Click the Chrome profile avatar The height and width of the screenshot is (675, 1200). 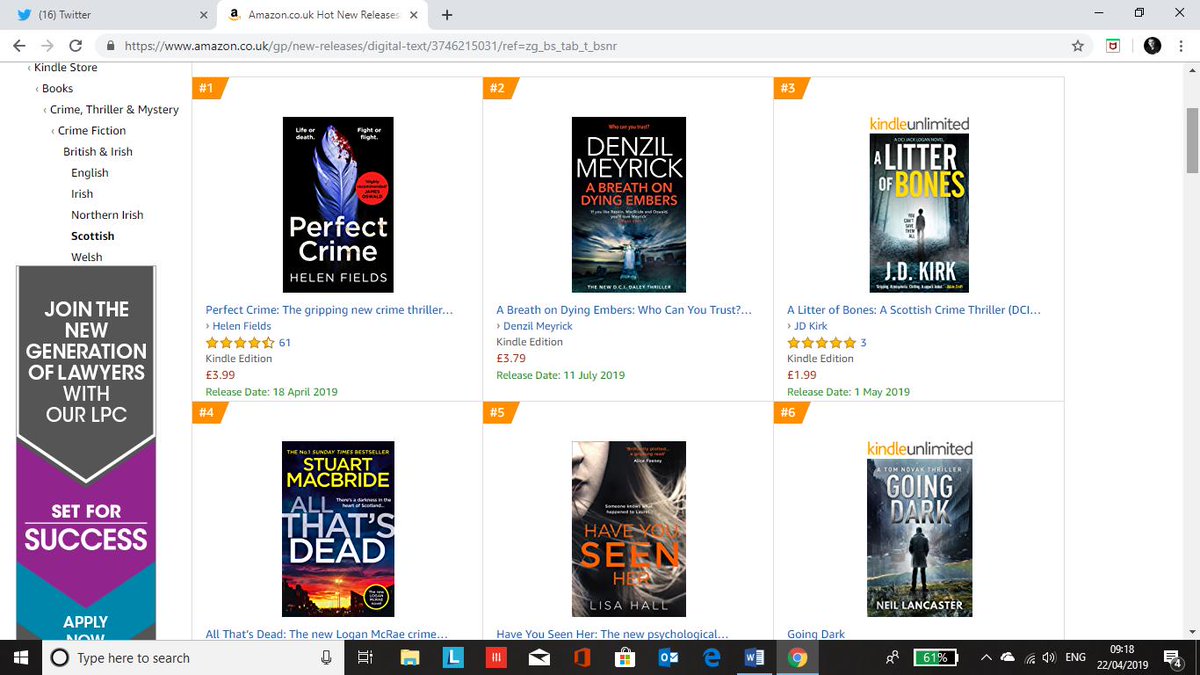tap(1152, 45)
